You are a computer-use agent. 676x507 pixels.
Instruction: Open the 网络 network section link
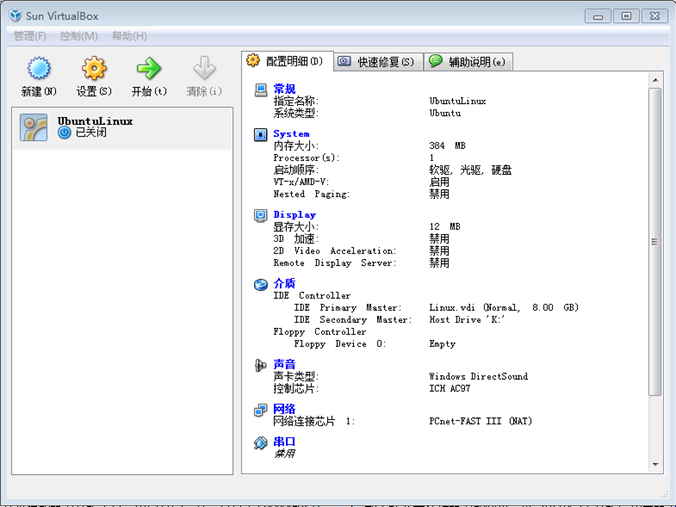click(284, 409)
